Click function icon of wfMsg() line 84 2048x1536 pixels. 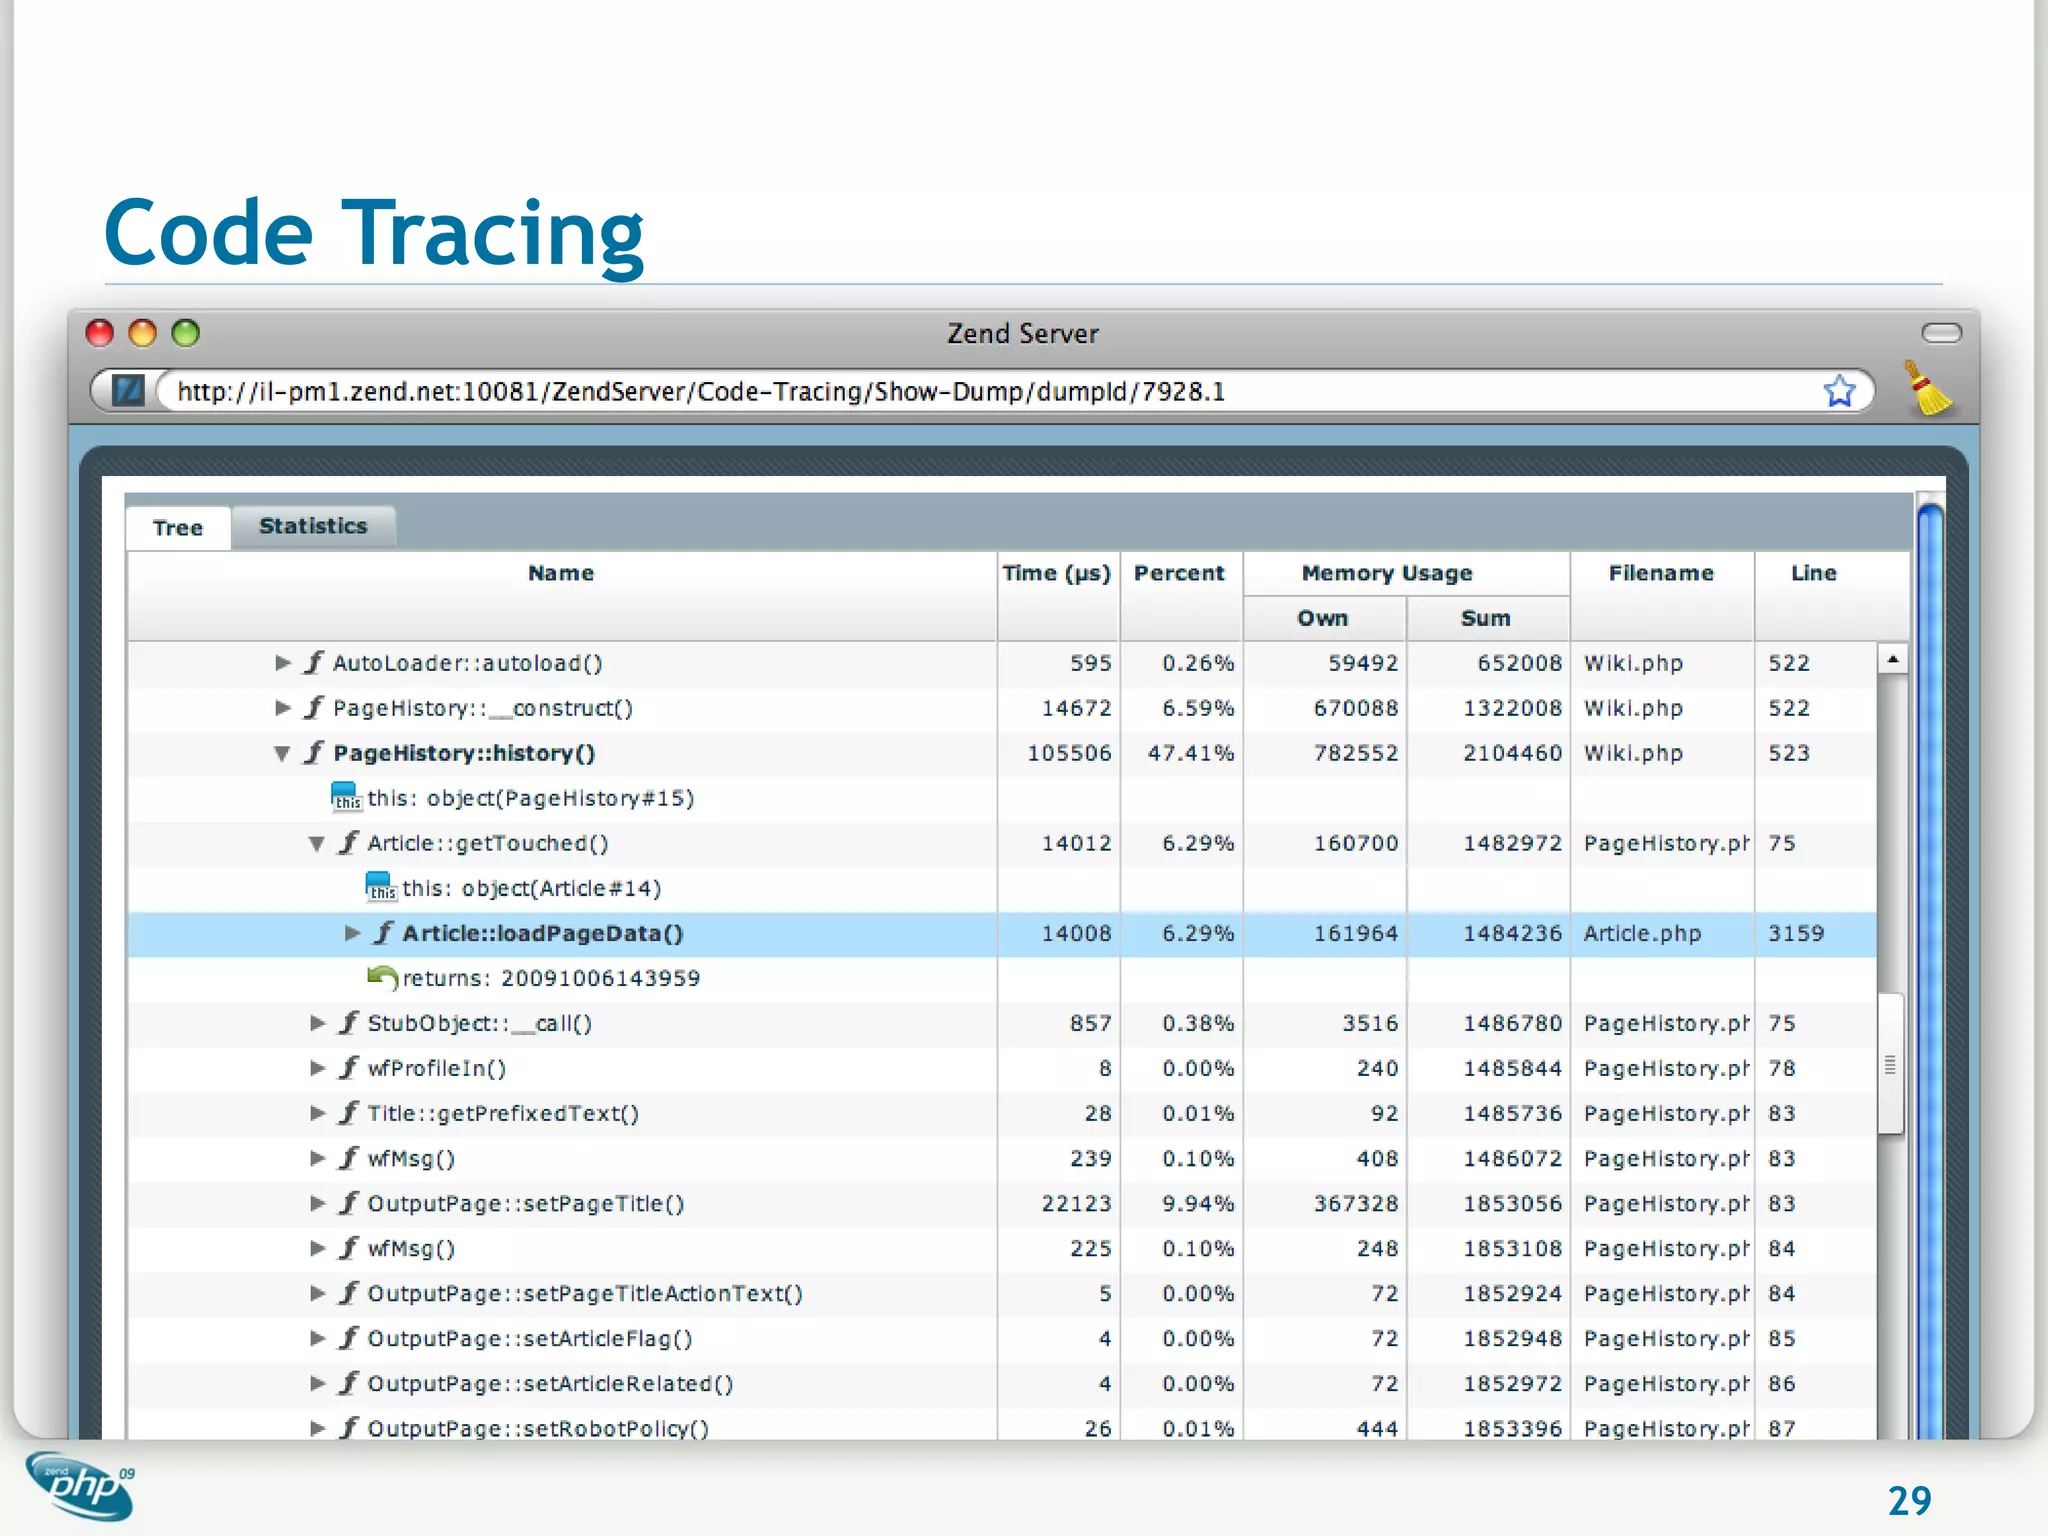click(348, 1247)
